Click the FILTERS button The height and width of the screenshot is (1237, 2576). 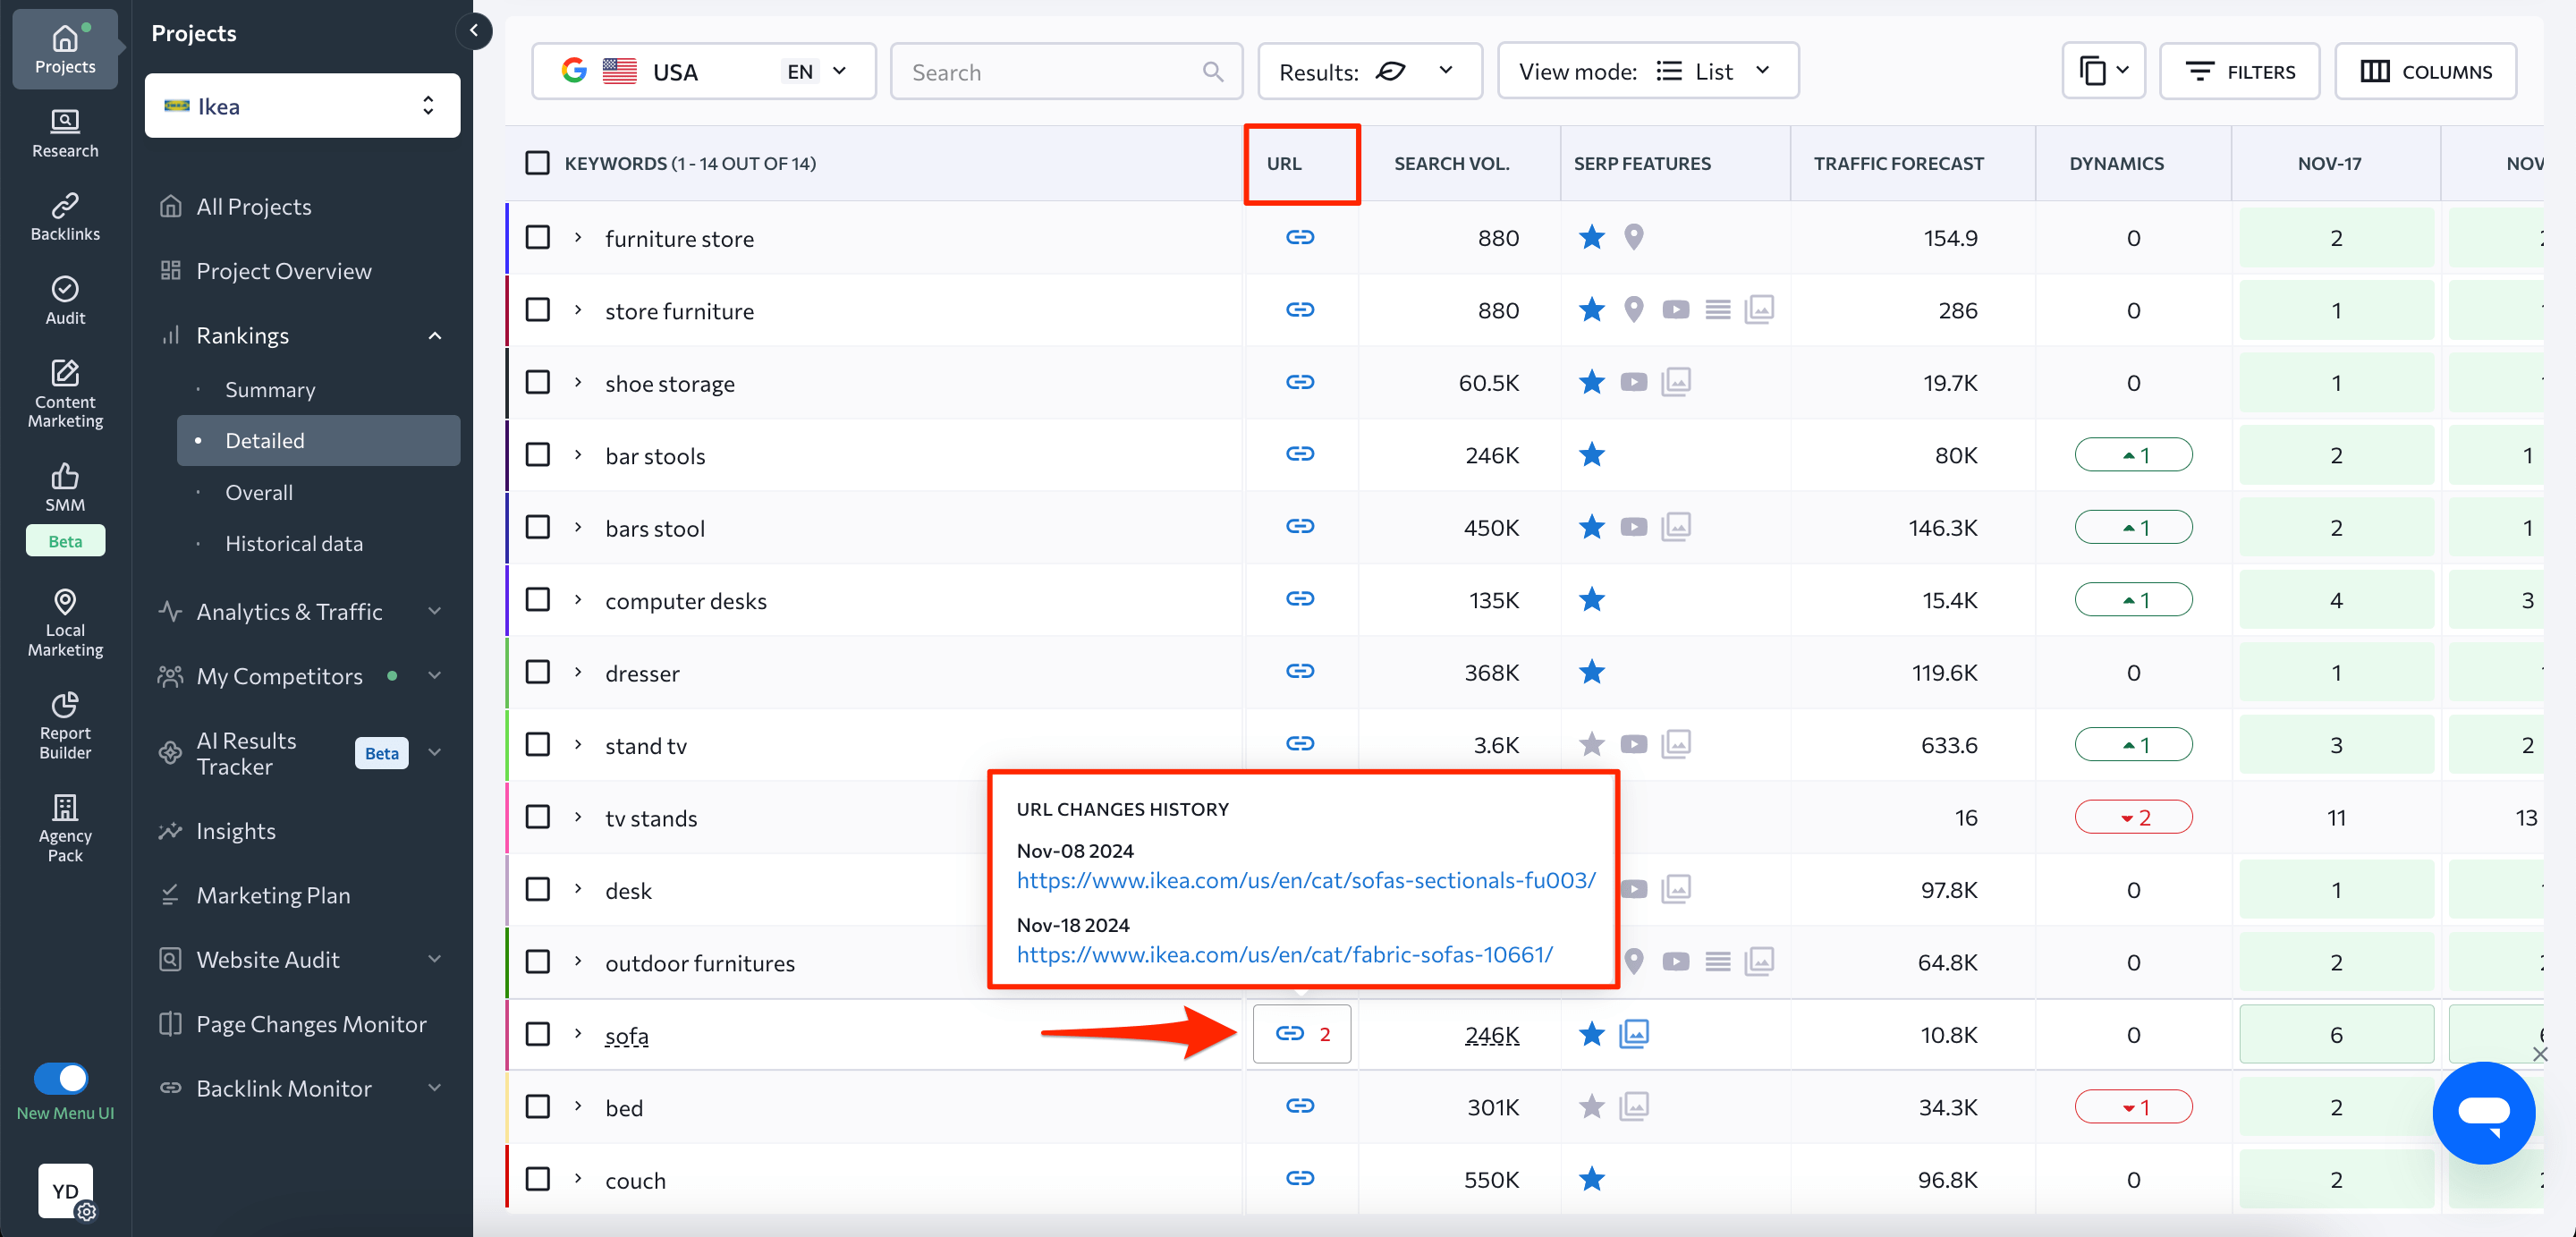[x=2240, y=71]
